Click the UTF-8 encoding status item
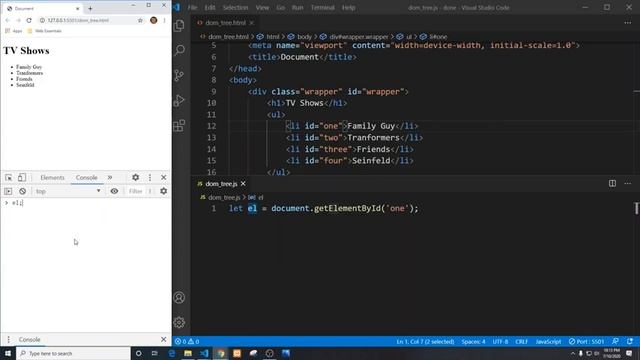This screenshot has width=640, height=360. (500, 342)
